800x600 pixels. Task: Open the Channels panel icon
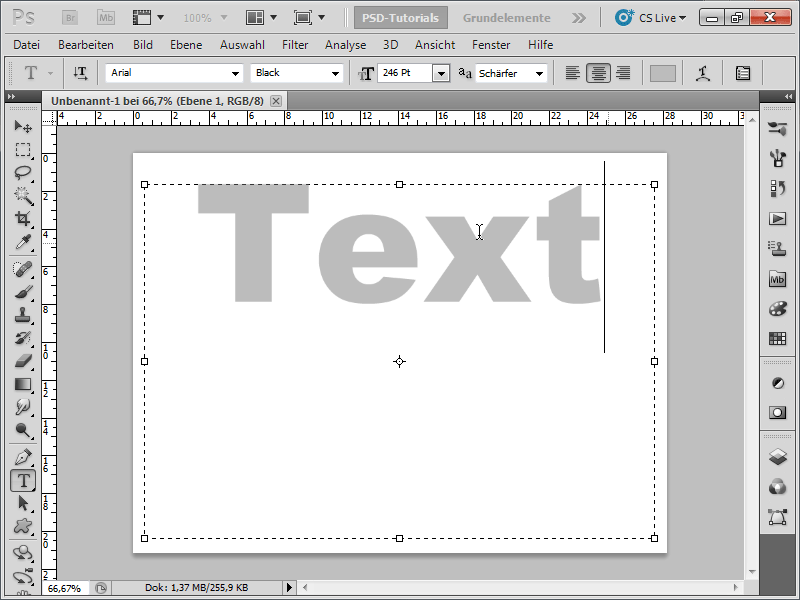point(778,487)
